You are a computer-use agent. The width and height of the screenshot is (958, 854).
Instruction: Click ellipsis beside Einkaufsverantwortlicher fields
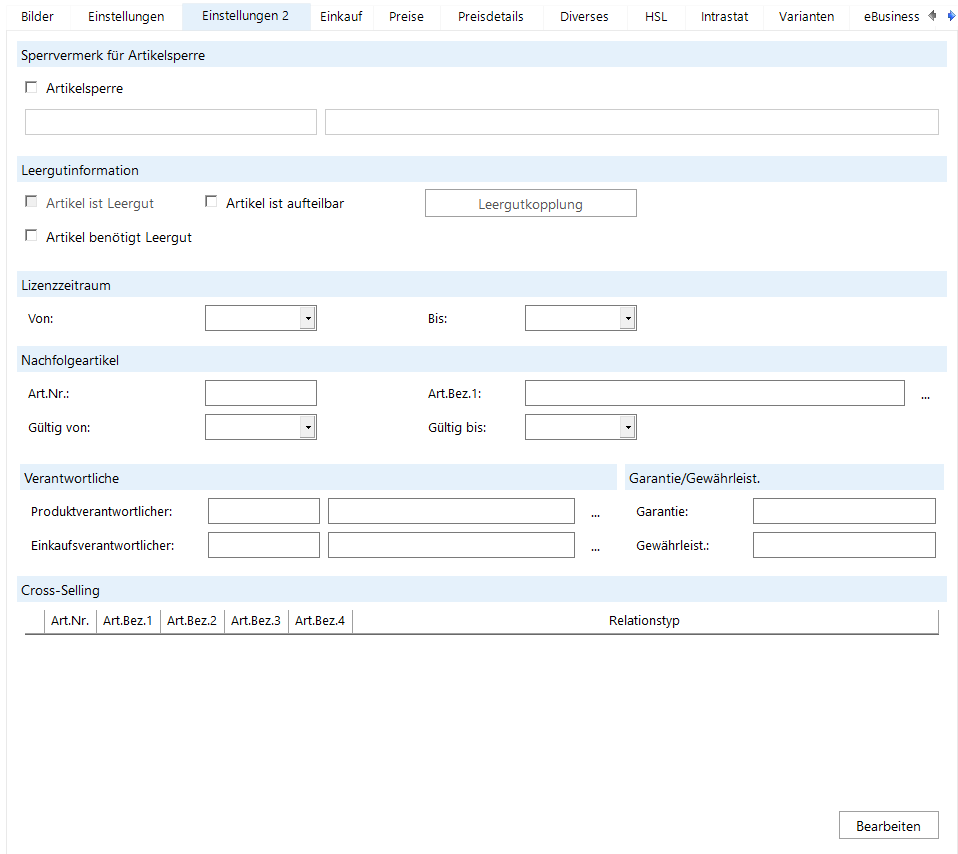tap(595, 546)
